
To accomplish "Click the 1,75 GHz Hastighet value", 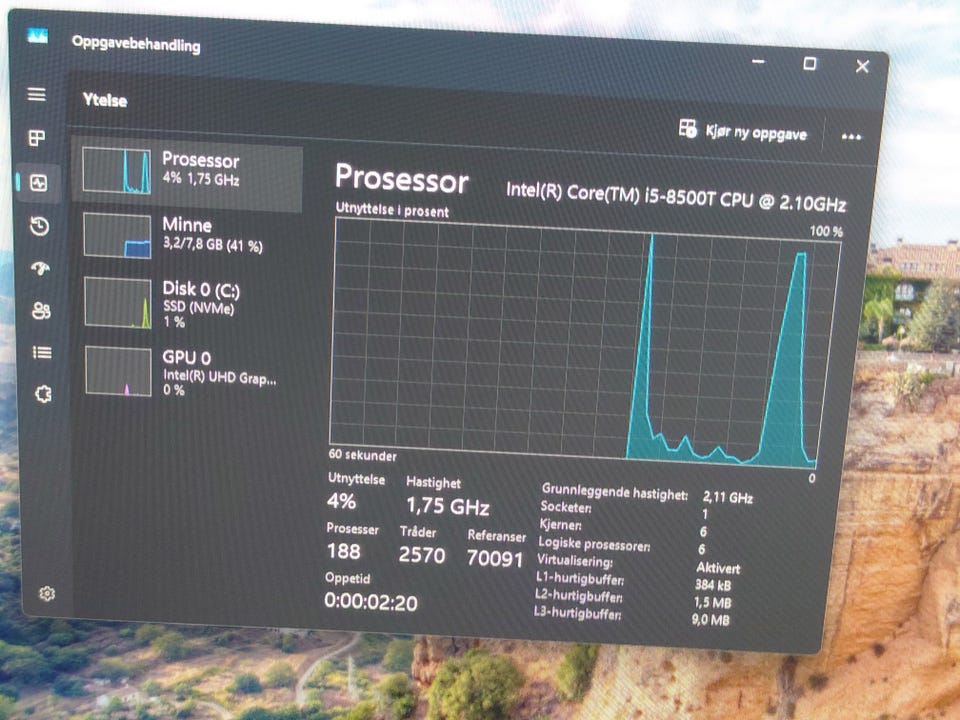I will [448, 506].
